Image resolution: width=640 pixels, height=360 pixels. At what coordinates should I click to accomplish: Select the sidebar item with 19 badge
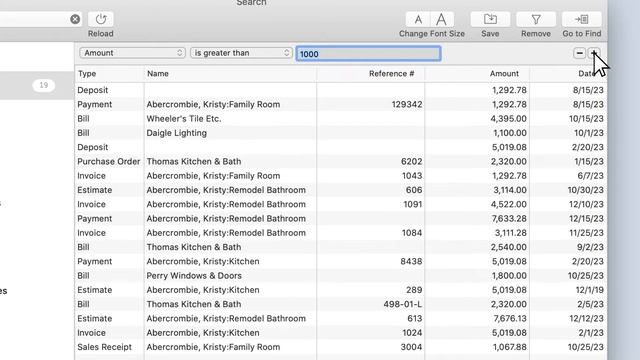[37, 85]
